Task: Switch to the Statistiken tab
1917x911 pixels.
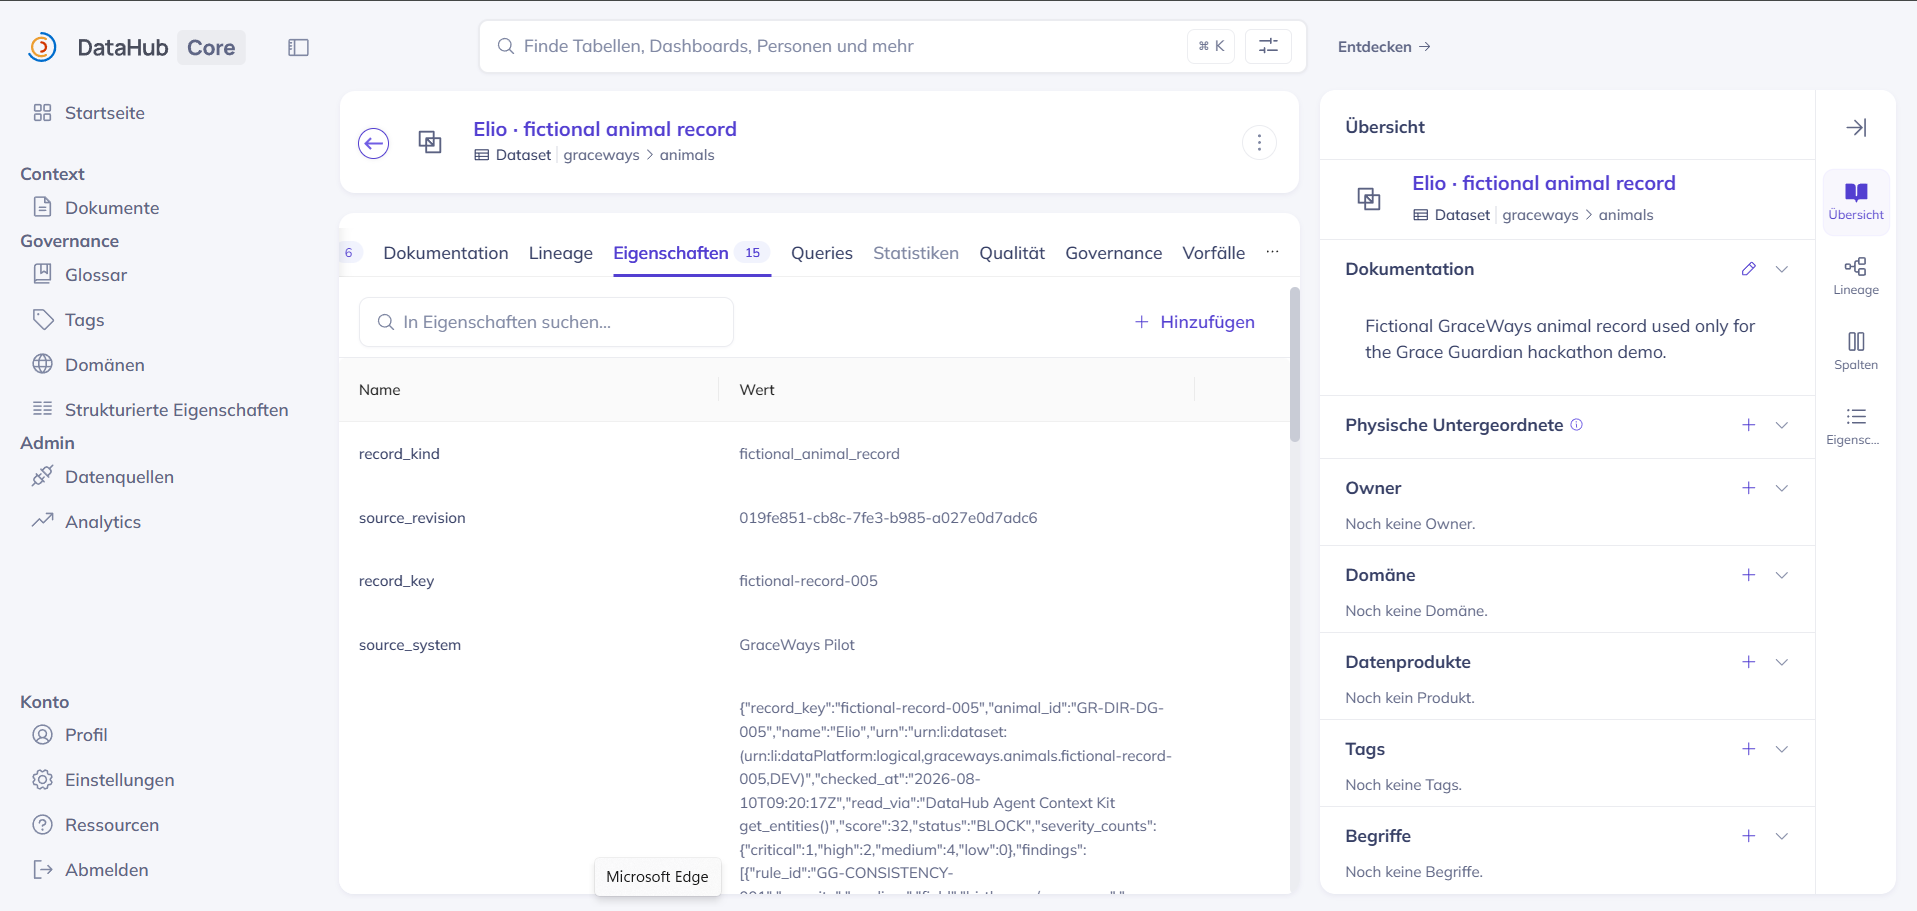Action: click(x=916, y=253)
